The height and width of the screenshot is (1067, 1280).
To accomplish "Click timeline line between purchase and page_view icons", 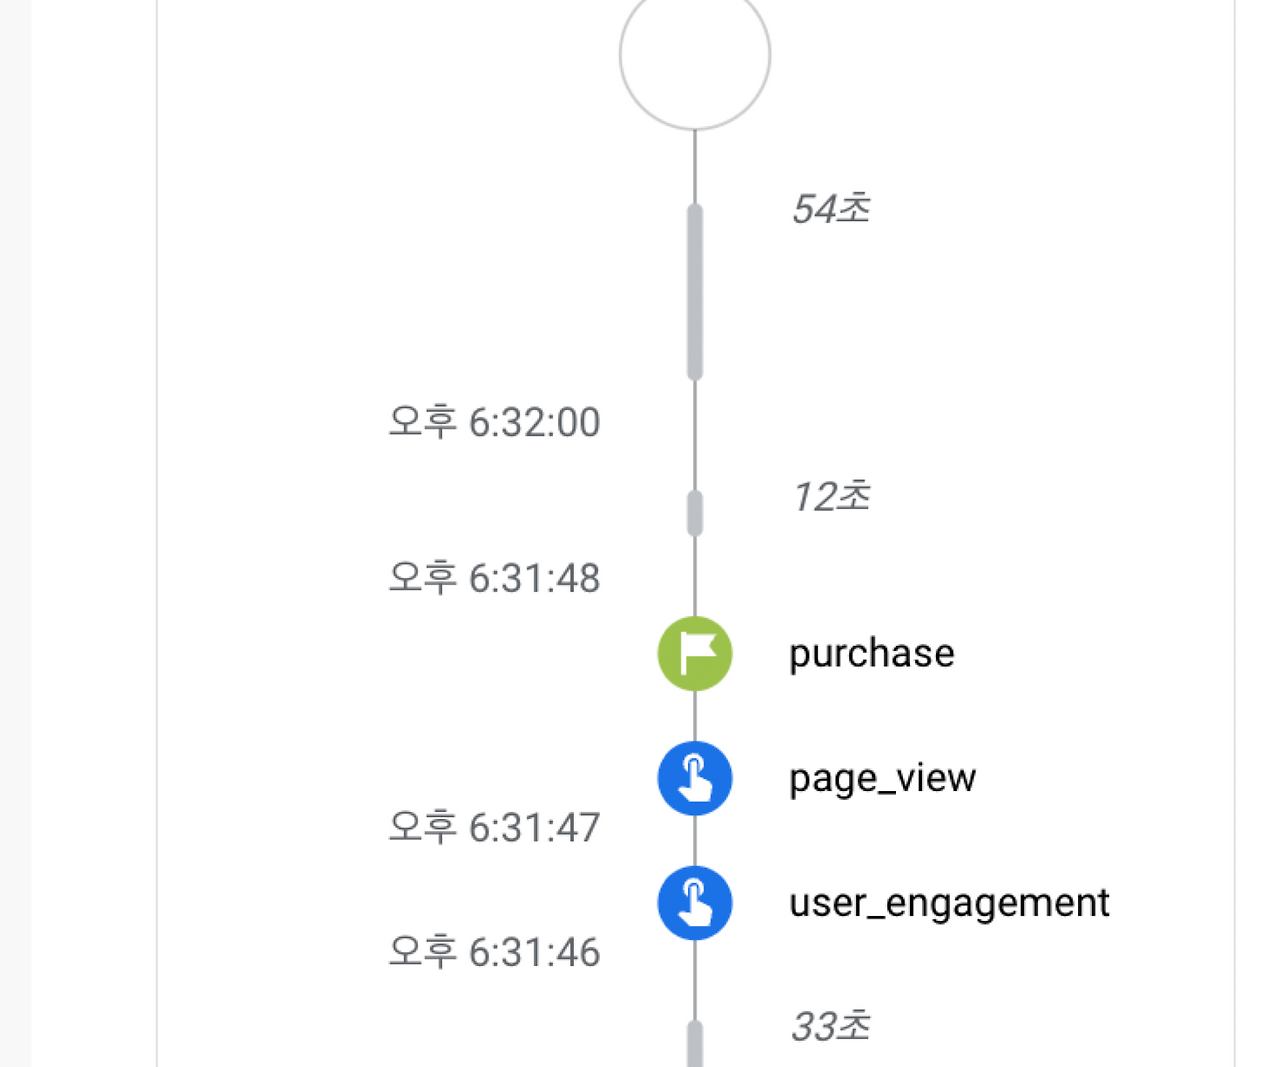I will [695, 716].
